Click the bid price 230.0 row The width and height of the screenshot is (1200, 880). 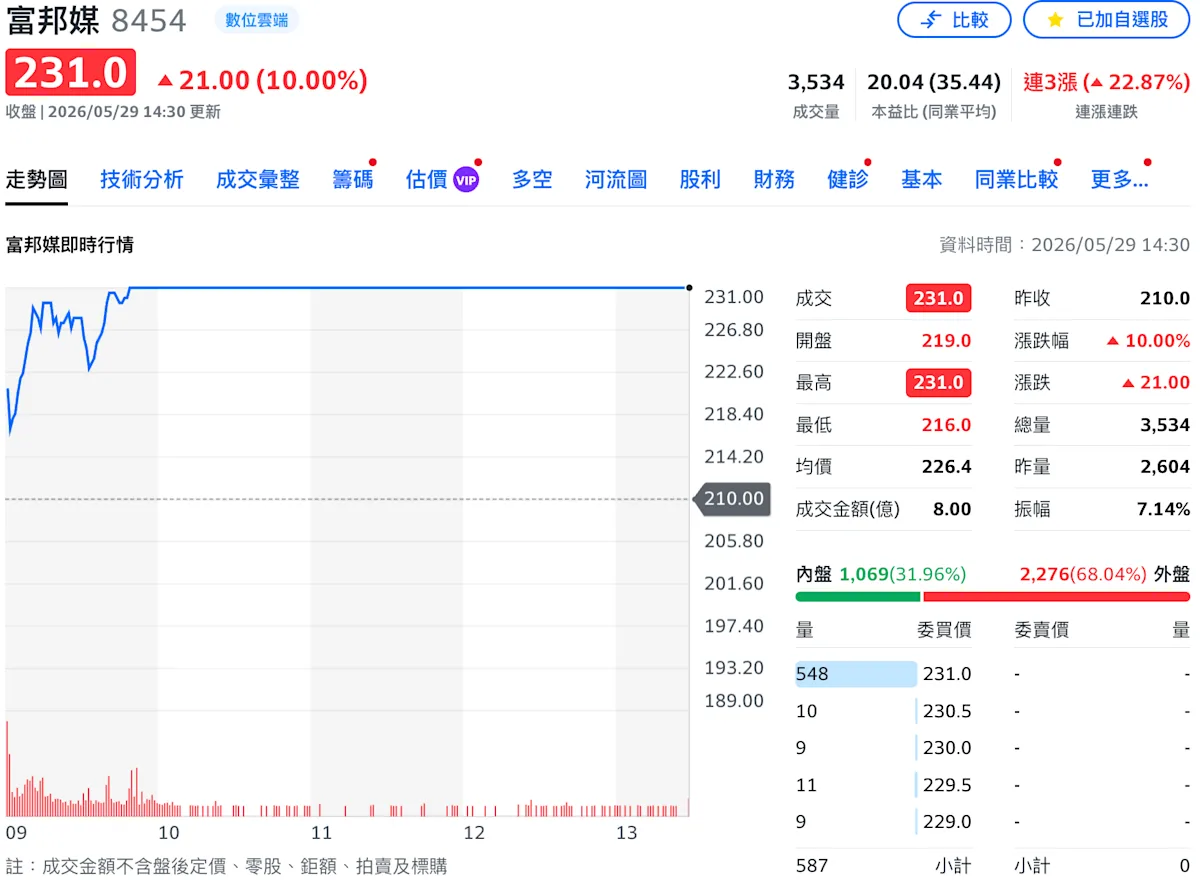click(x=883, y=748)
